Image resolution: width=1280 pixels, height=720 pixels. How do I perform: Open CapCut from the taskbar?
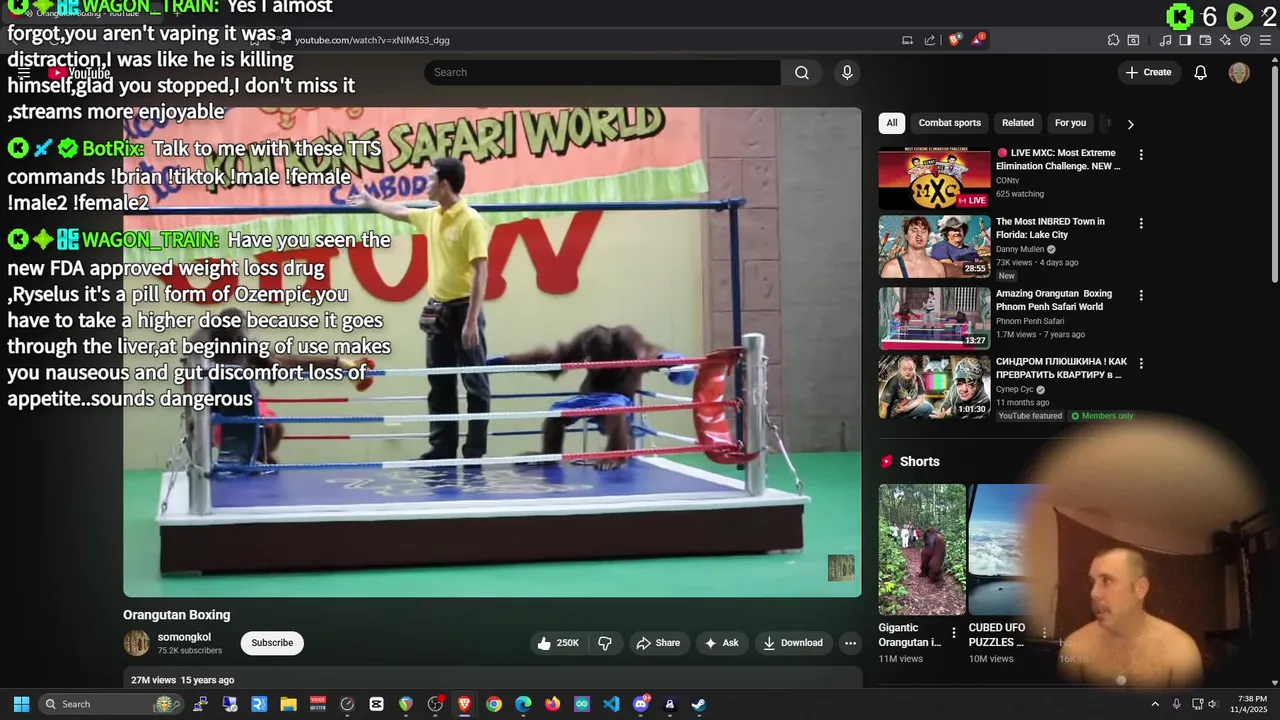point(376,704)
